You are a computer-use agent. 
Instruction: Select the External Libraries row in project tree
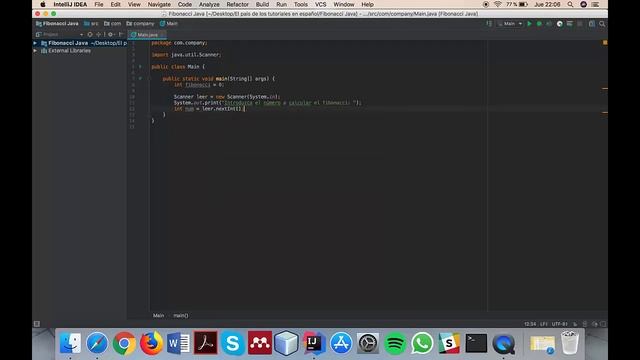pyautogui.click(x=80, y=51)
